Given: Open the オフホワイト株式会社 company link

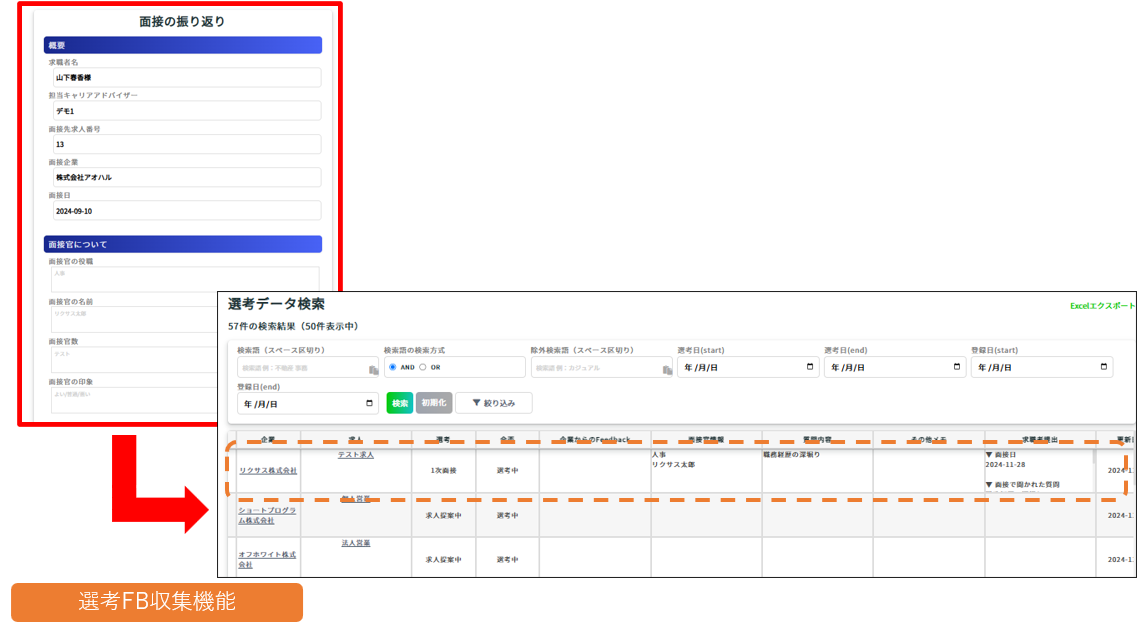Looking at the screenshot, I should 267,559.
